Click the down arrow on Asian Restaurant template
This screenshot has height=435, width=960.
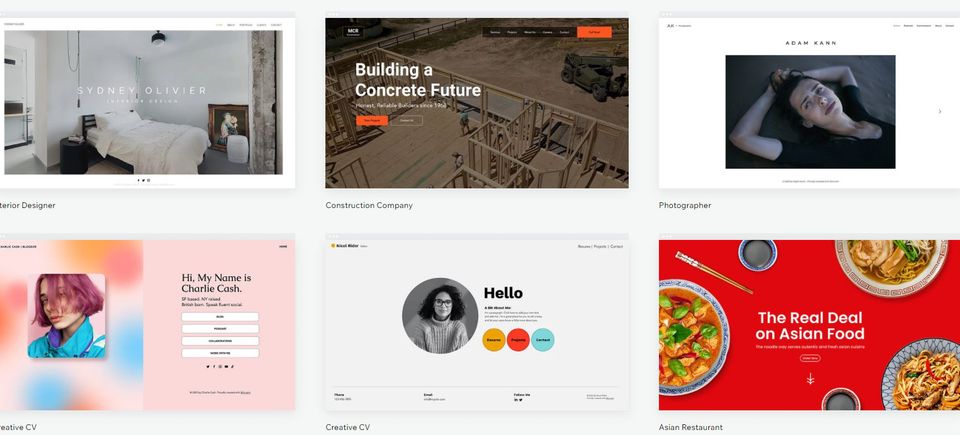(810, 379)
